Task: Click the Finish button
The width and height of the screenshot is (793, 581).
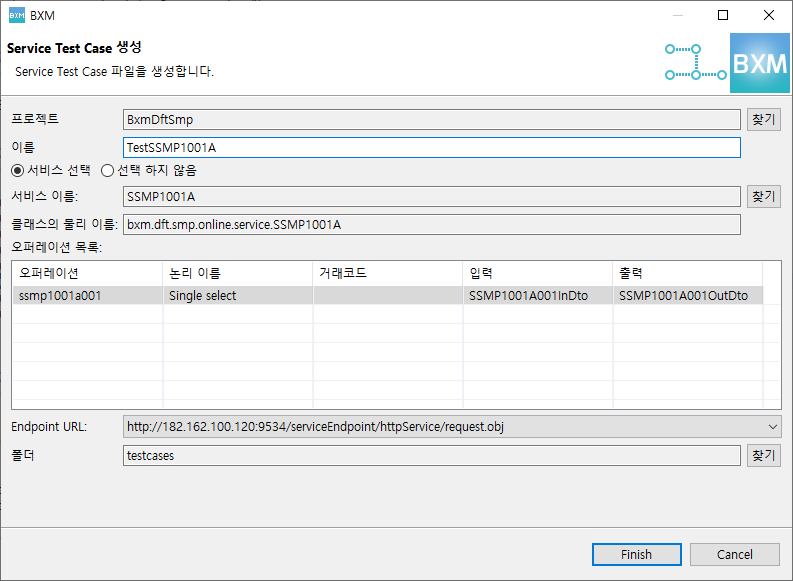Action: pyautogui.click(x=636, y=554)
